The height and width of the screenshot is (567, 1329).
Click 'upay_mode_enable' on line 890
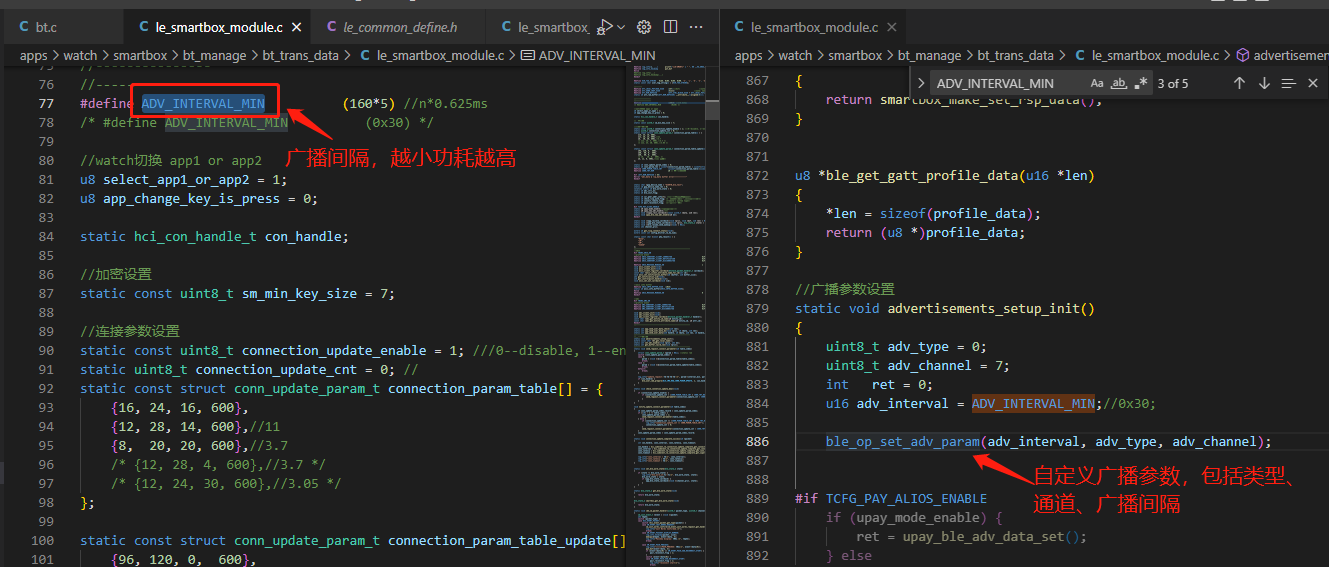click(917, 517)
